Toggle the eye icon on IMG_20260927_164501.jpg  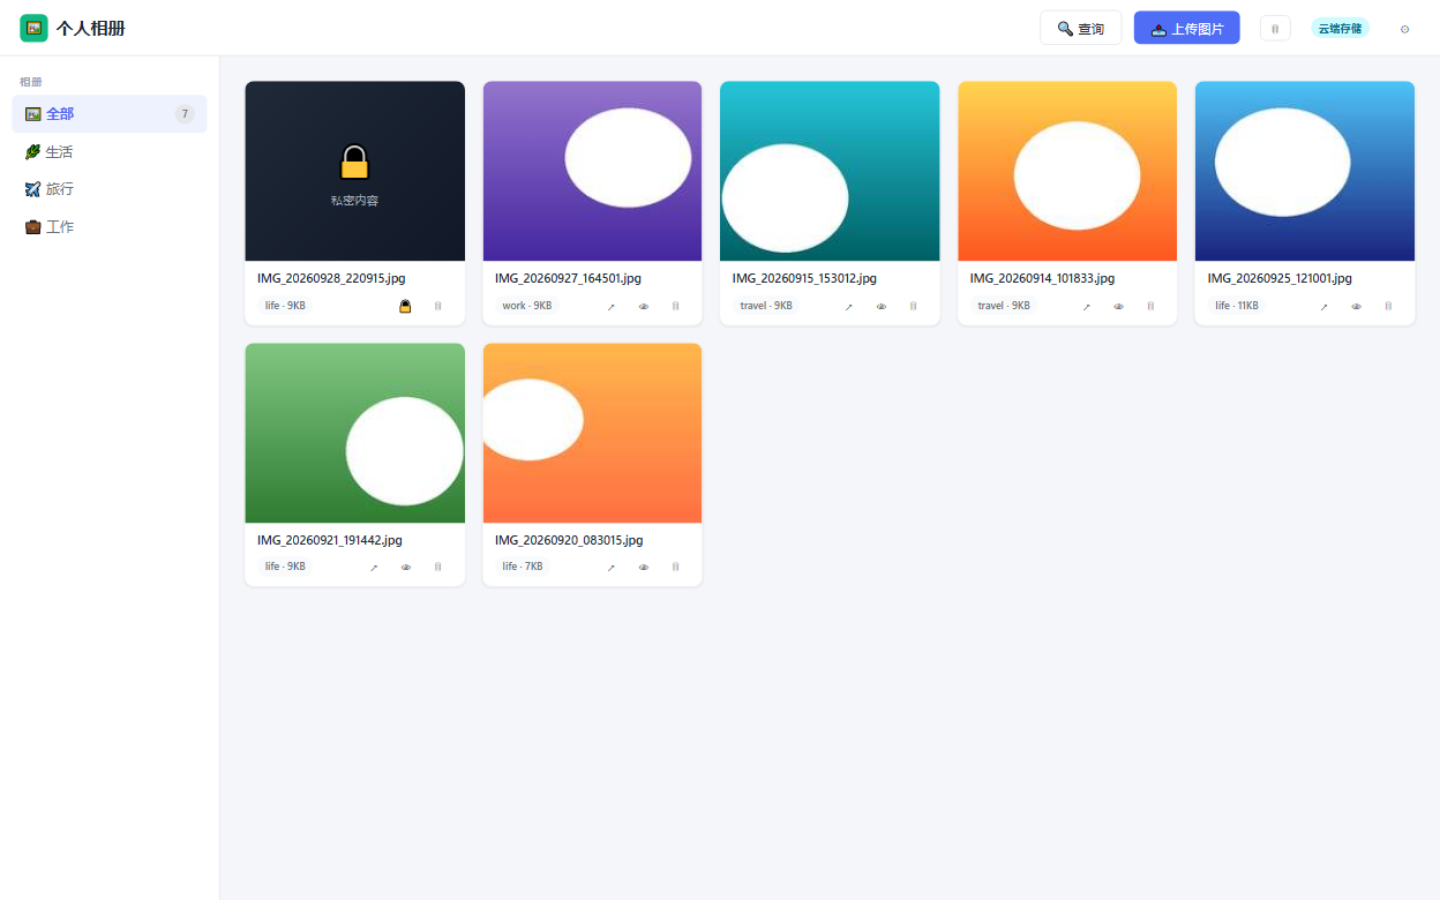tap(643, 306)
